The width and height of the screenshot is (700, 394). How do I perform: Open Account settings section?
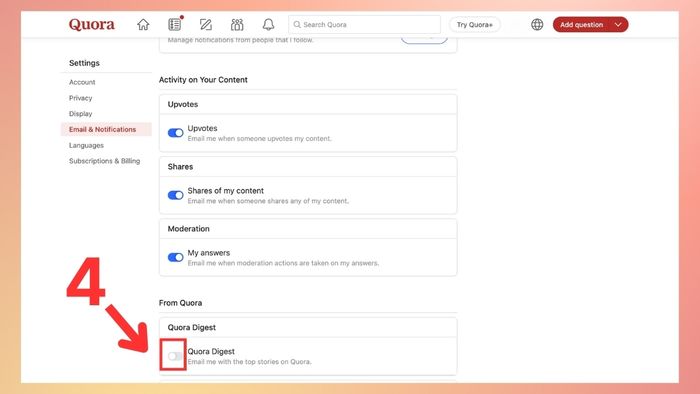click(82, 82)
